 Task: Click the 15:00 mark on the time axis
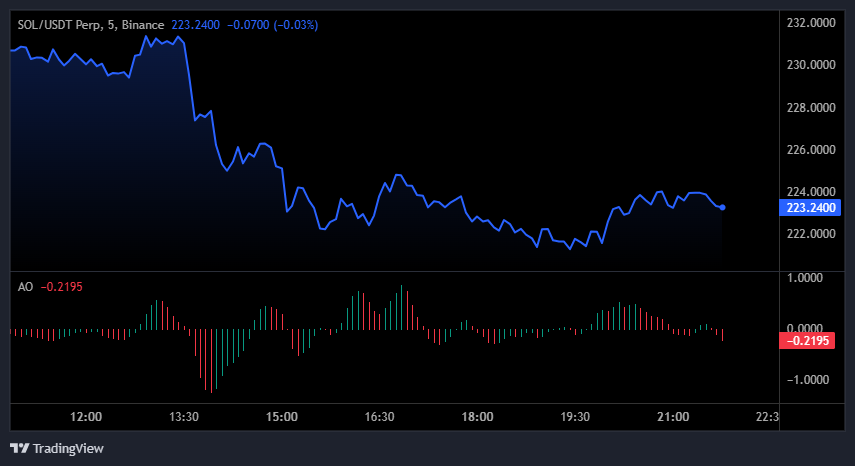(x=281, y=416)
